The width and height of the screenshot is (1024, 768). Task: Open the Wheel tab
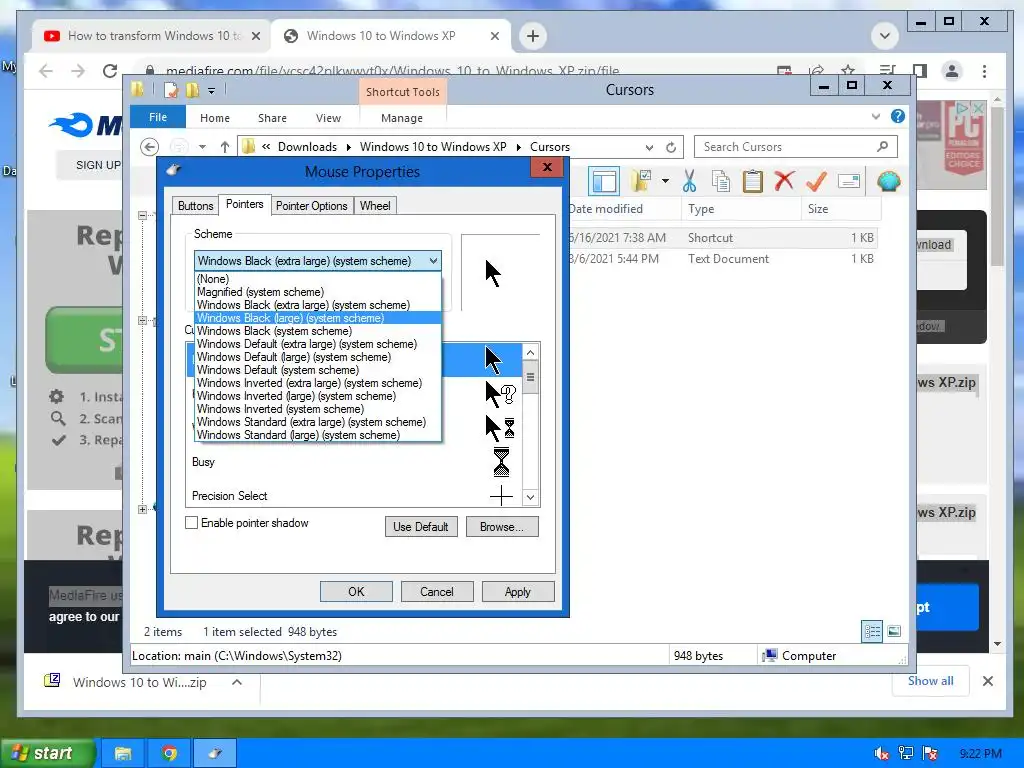375,206
